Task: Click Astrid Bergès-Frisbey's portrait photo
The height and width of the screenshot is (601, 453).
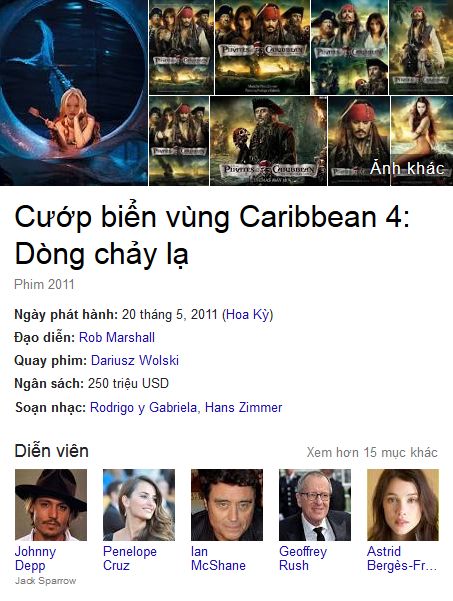Action: pyautogui.click(x=403, y=505)
